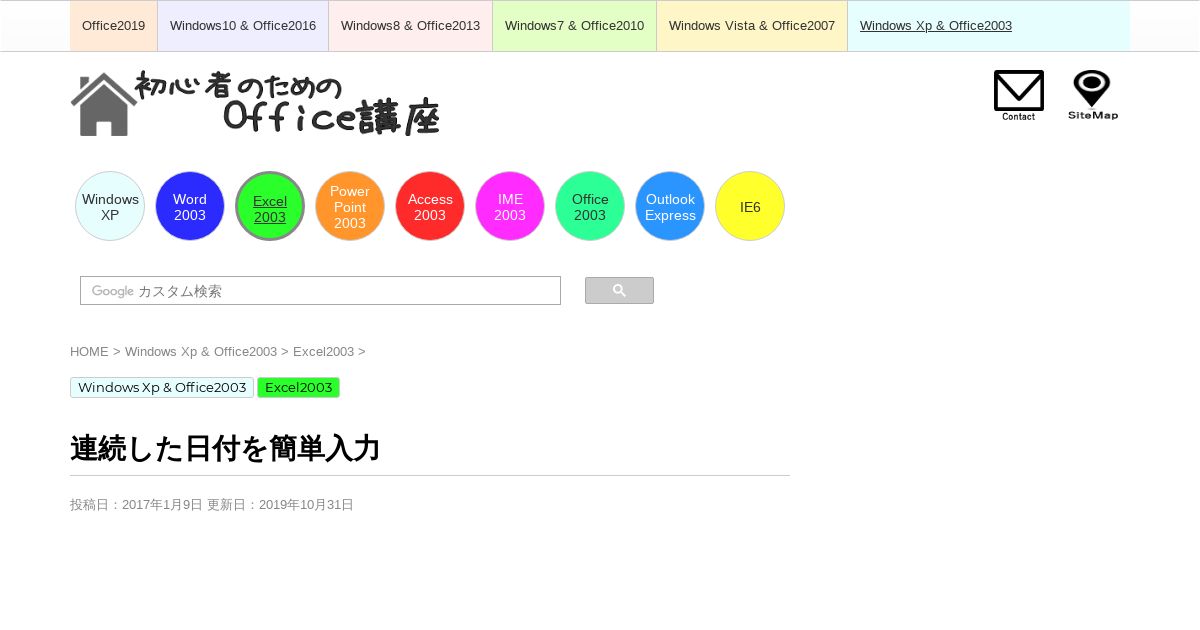The image size is (1200, 630).
Task: Select the Word 2003 blue circle
Action: [x=190, y=206]
